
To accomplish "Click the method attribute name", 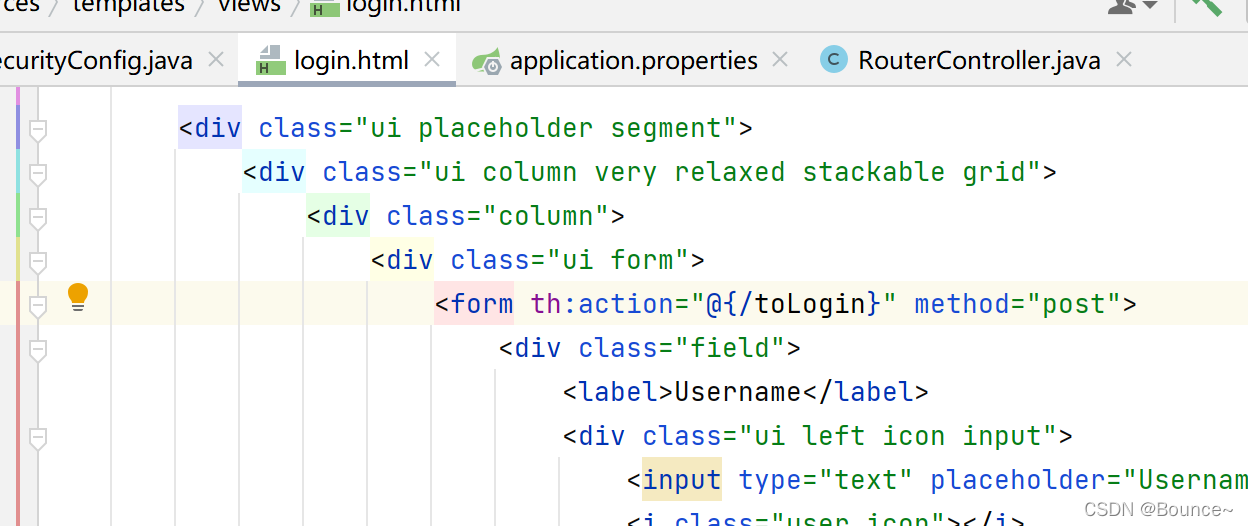I will (x=962, y=304).
